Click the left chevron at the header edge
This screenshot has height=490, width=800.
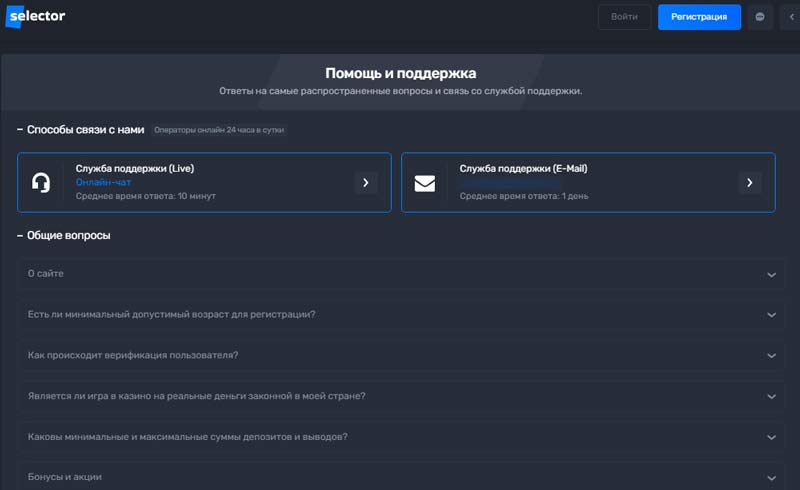point(791,17)
